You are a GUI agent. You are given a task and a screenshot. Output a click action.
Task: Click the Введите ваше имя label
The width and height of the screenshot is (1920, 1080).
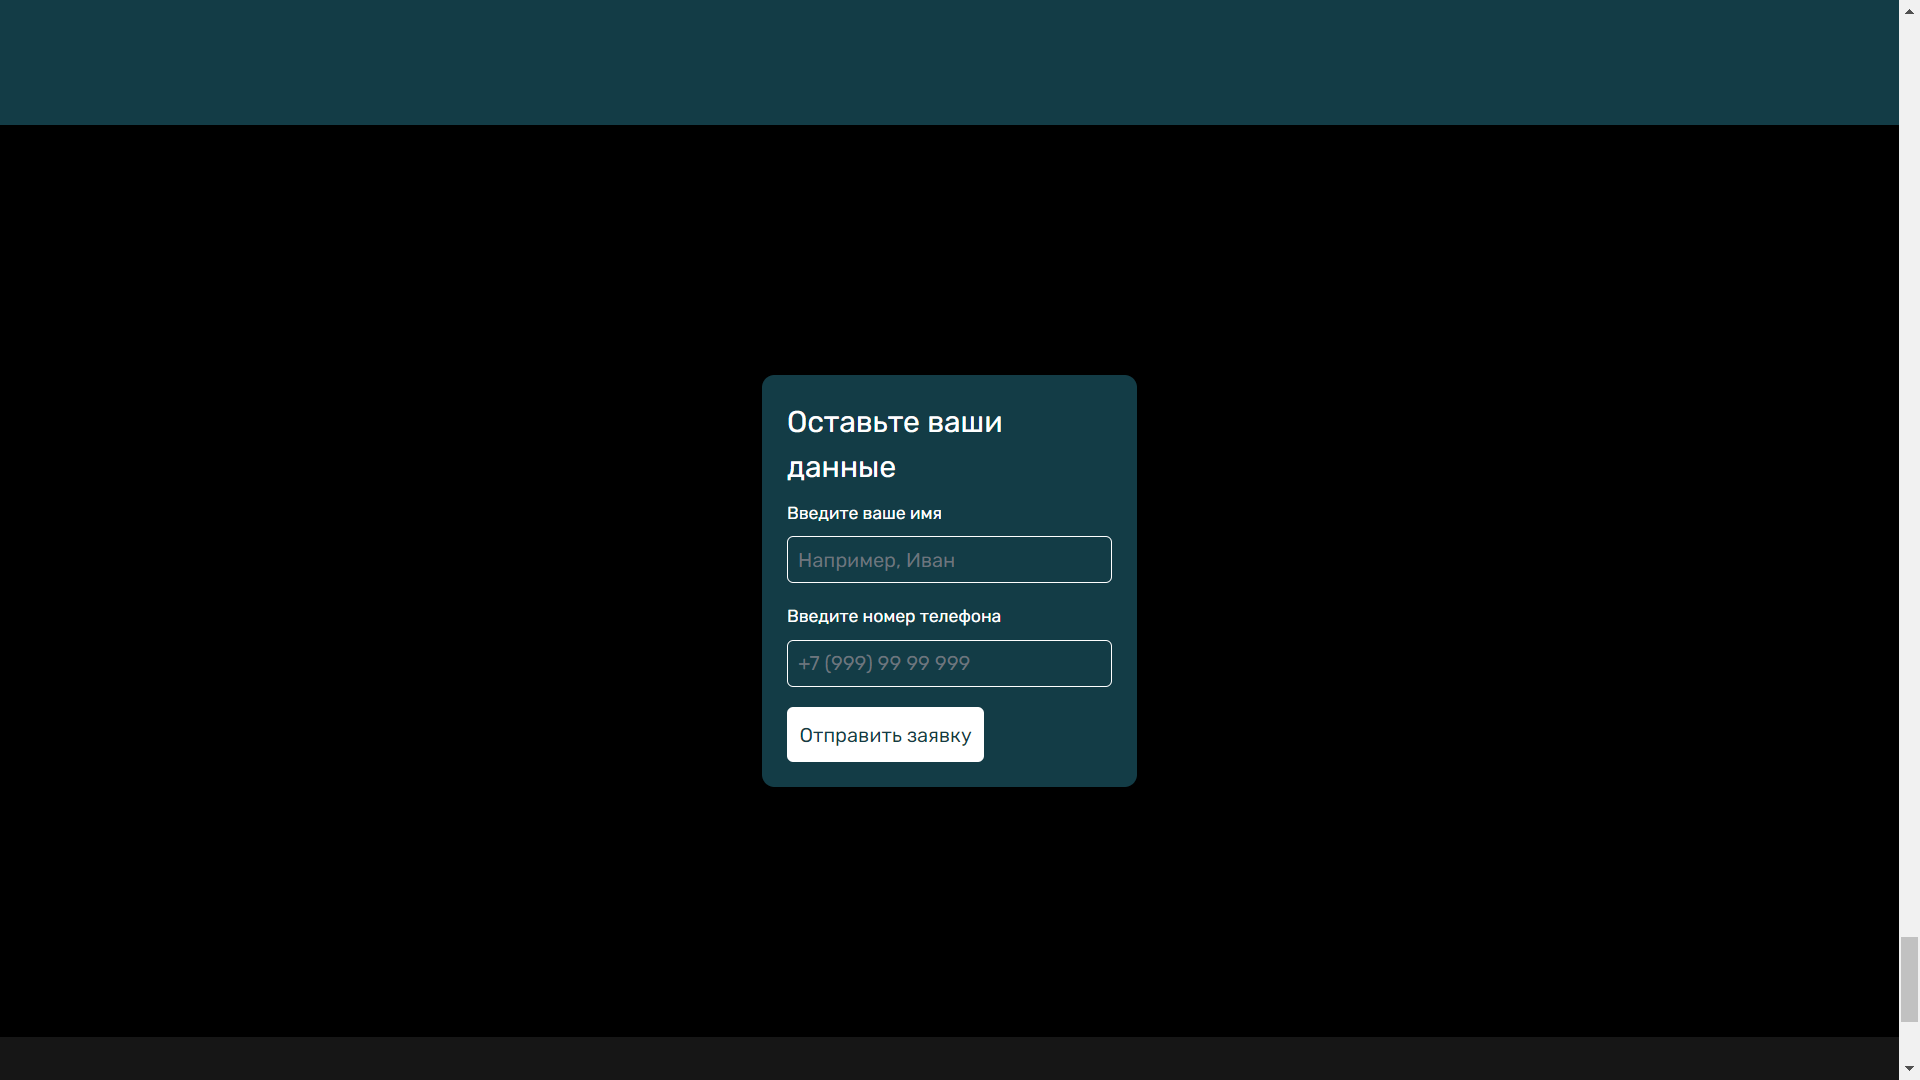click(864, 513)
